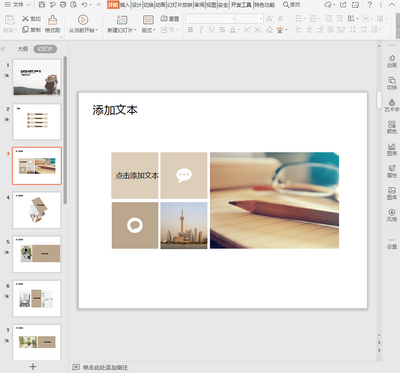This screenshot has width=400, height=373.
Task: Collapse the slide panel with double chevron
Action: click(3, 49)
